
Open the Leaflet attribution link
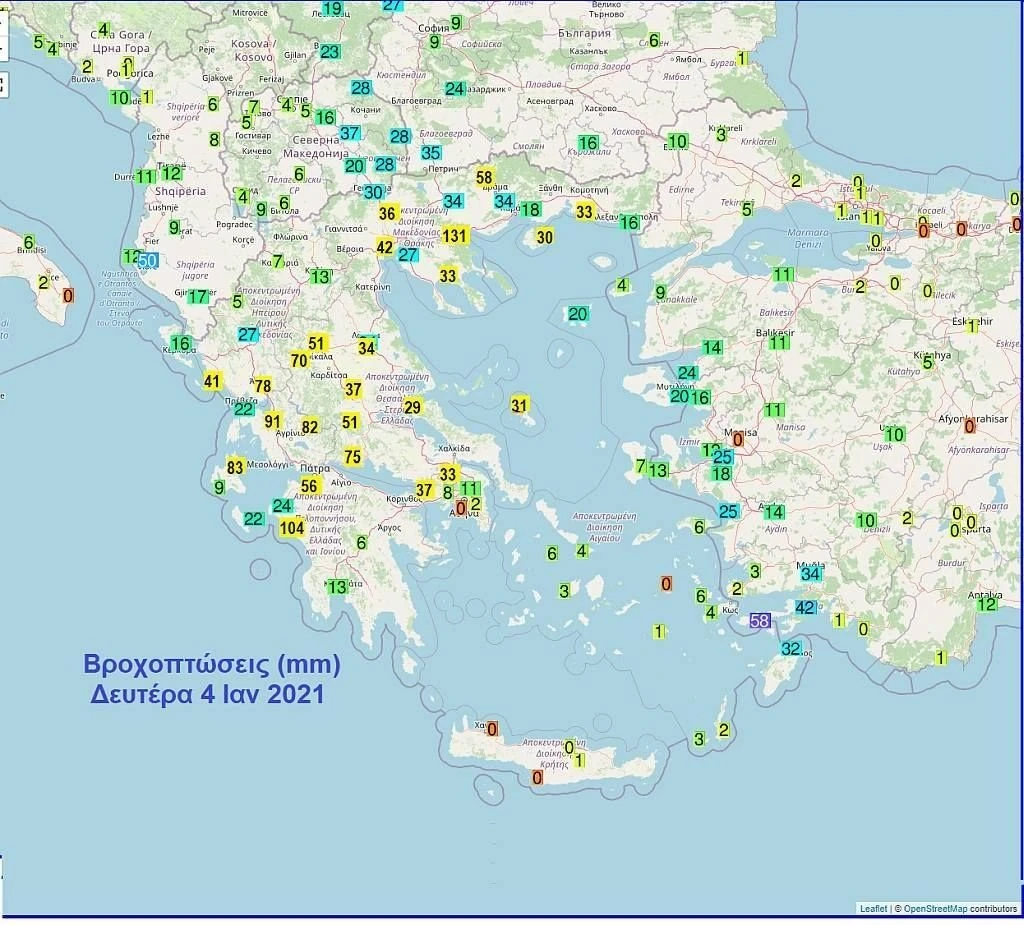(x=873, y=908)
